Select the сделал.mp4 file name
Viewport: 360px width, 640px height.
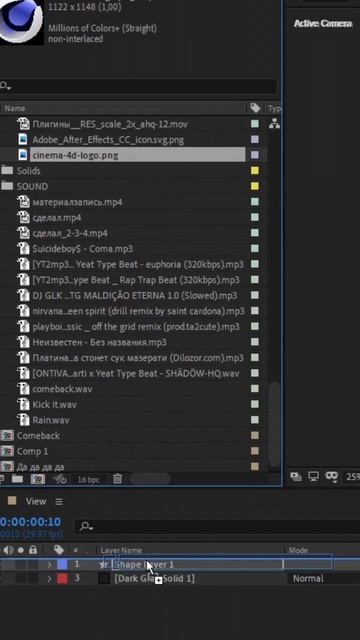click(x=57, y=218)
